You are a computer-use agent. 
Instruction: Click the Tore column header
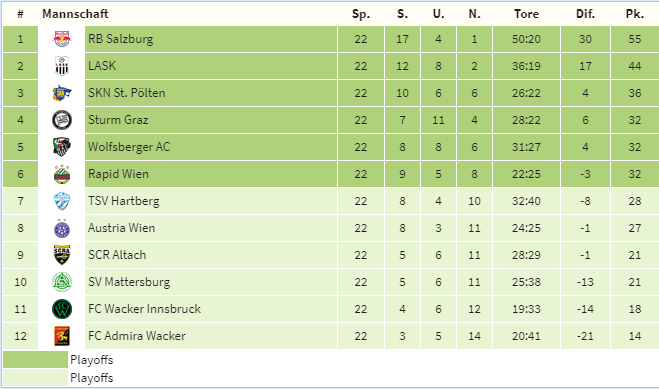point(526,14)
